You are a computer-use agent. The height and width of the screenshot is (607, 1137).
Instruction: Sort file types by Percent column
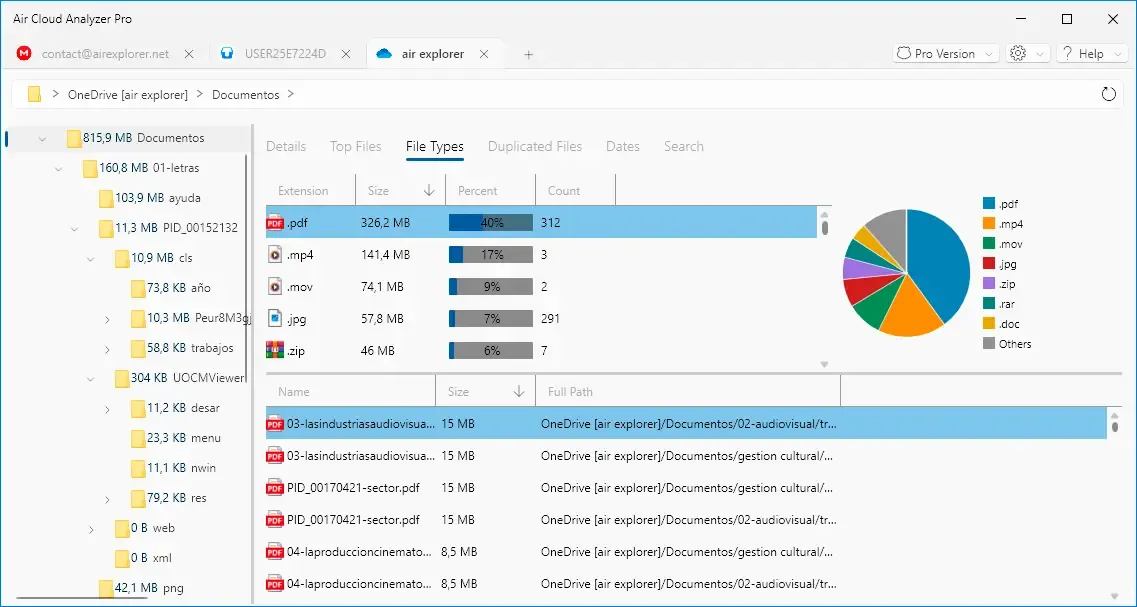tap(490, 191)
